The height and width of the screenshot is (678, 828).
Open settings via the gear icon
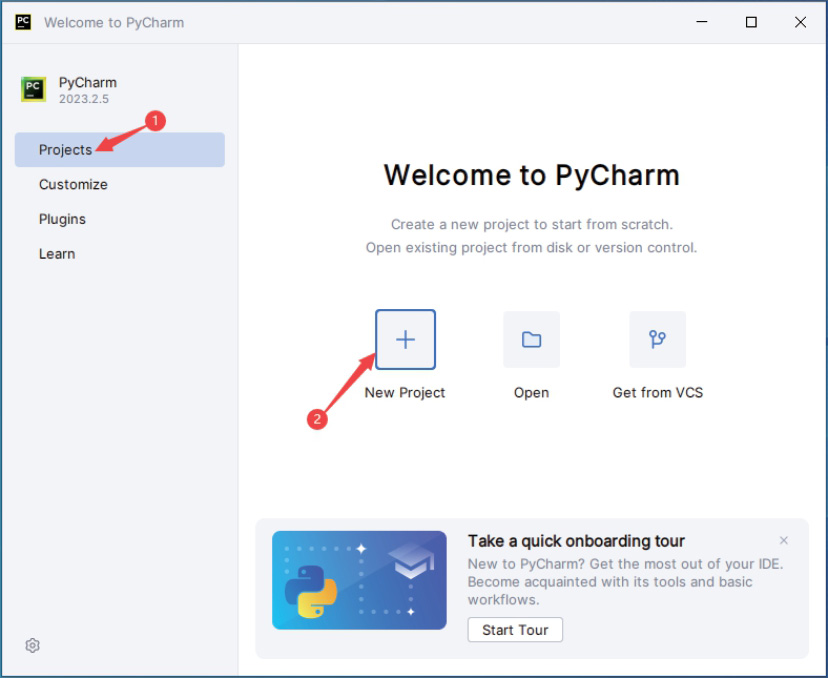33,645
